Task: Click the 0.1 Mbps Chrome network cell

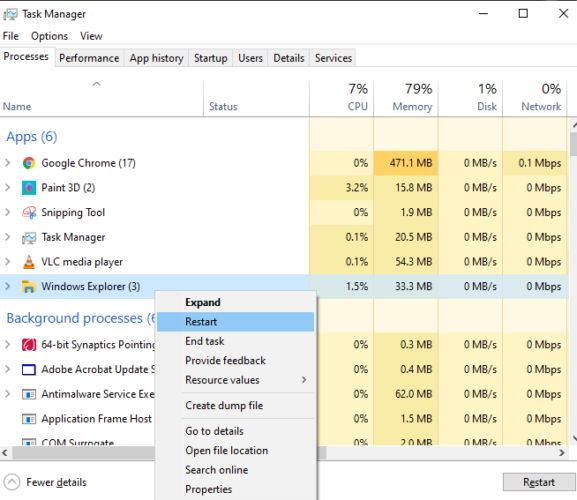Action: pyautogui.click(x=535, y=163)
